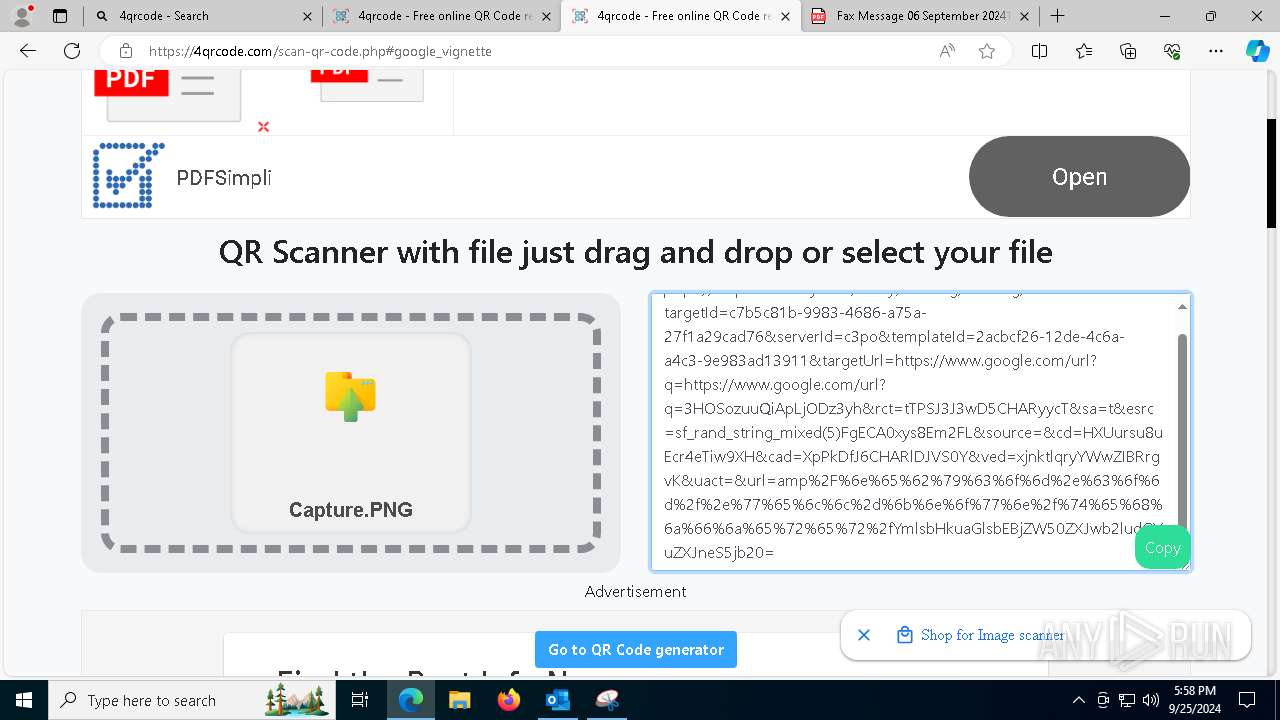Add this page to favorites

(987, 51)
